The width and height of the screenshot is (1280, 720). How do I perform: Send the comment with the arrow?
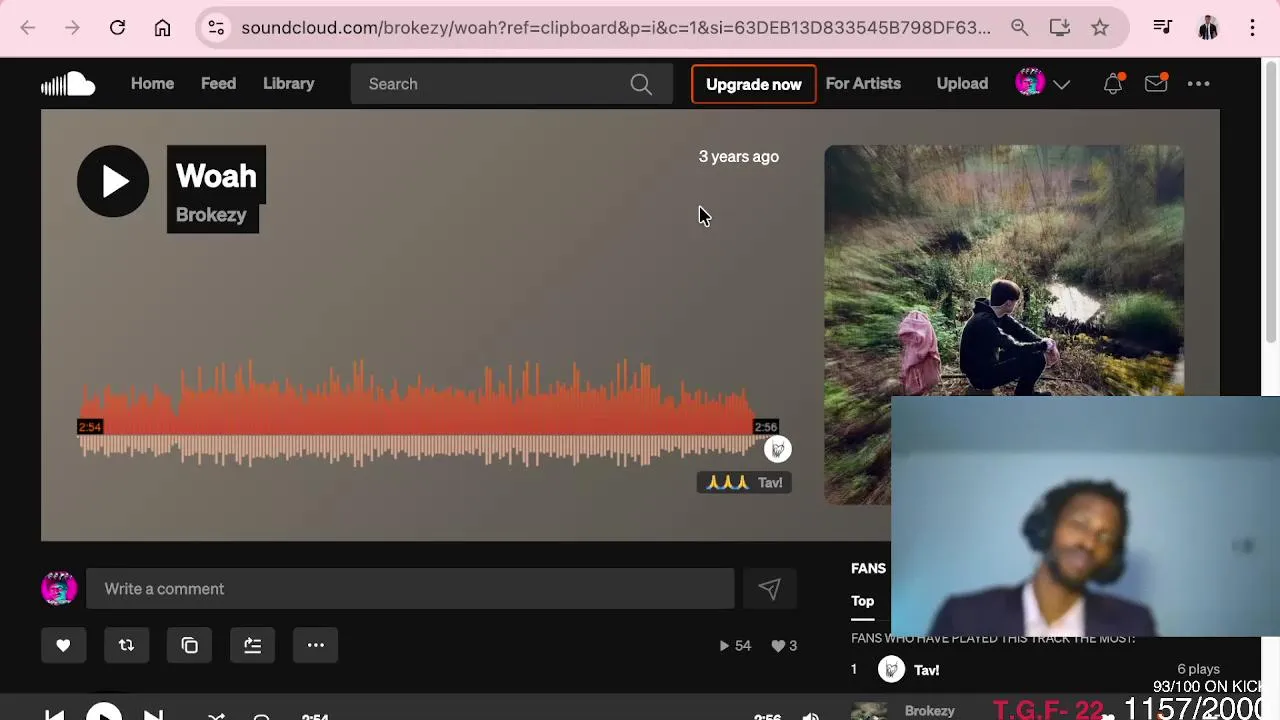coord(769,589)
